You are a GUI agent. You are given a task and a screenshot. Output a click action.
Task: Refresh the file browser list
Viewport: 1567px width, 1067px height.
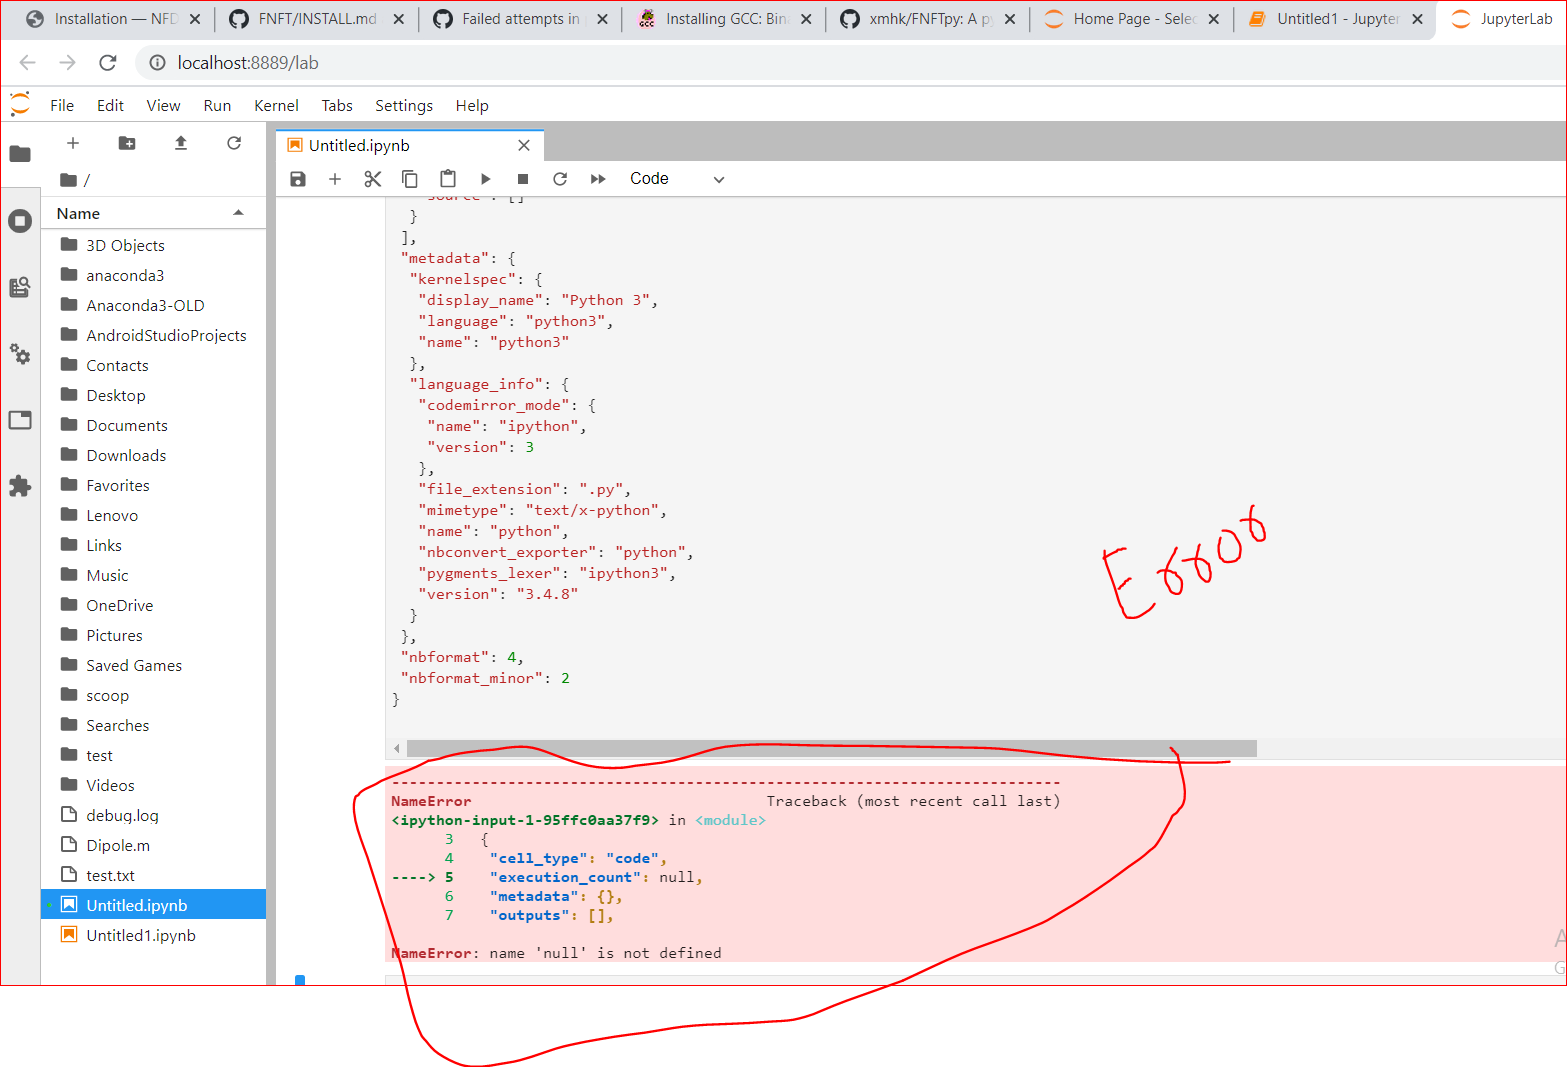(234, 143)
